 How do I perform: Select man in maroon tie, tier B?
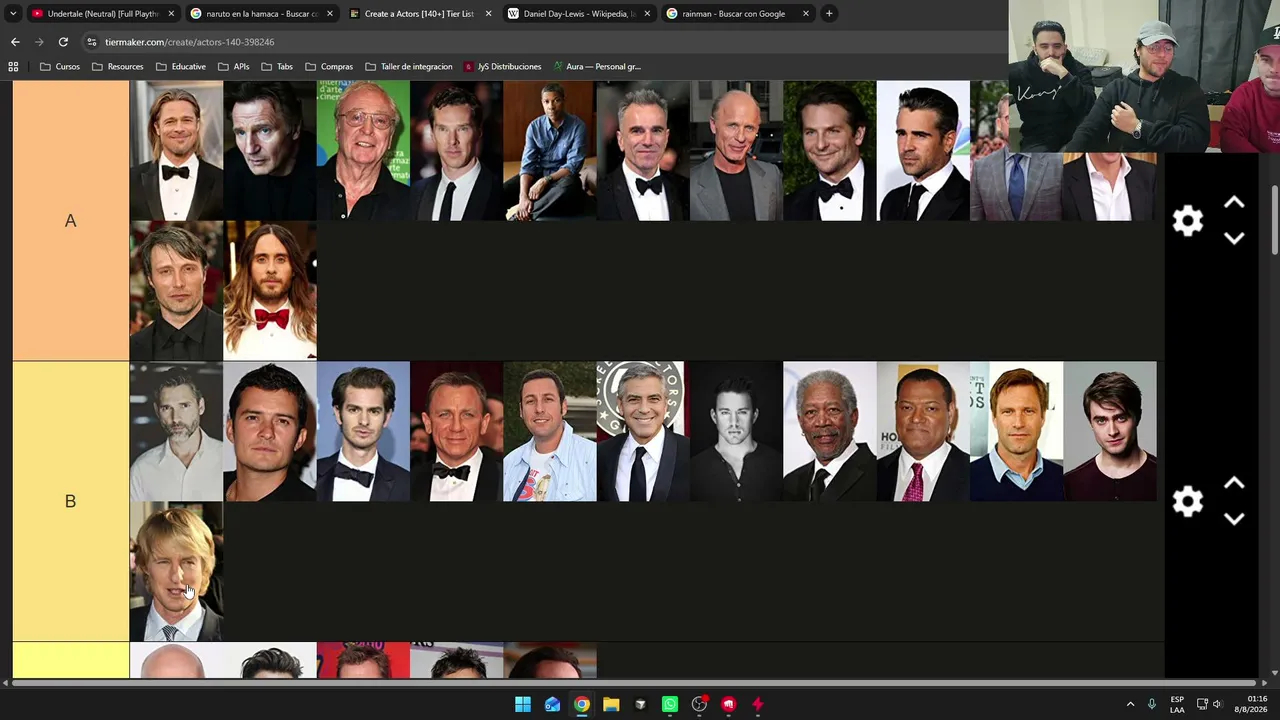coord(923,431)
